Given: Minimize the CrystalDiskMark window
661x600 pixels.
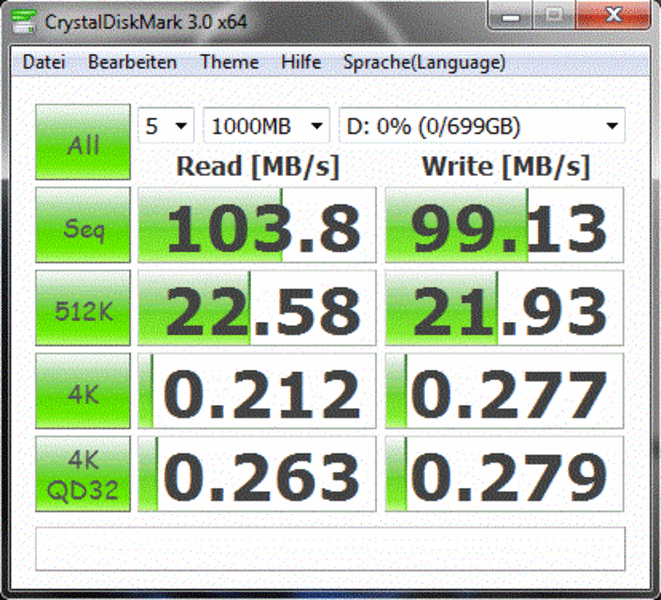Looking at the screenshot, I should [x=511, y=16].
